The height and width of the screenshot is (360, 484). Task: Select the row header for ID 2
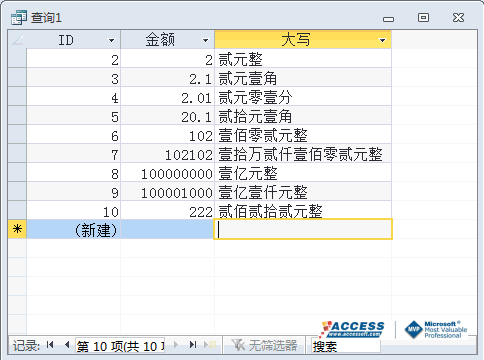click(x=17, y=59)
